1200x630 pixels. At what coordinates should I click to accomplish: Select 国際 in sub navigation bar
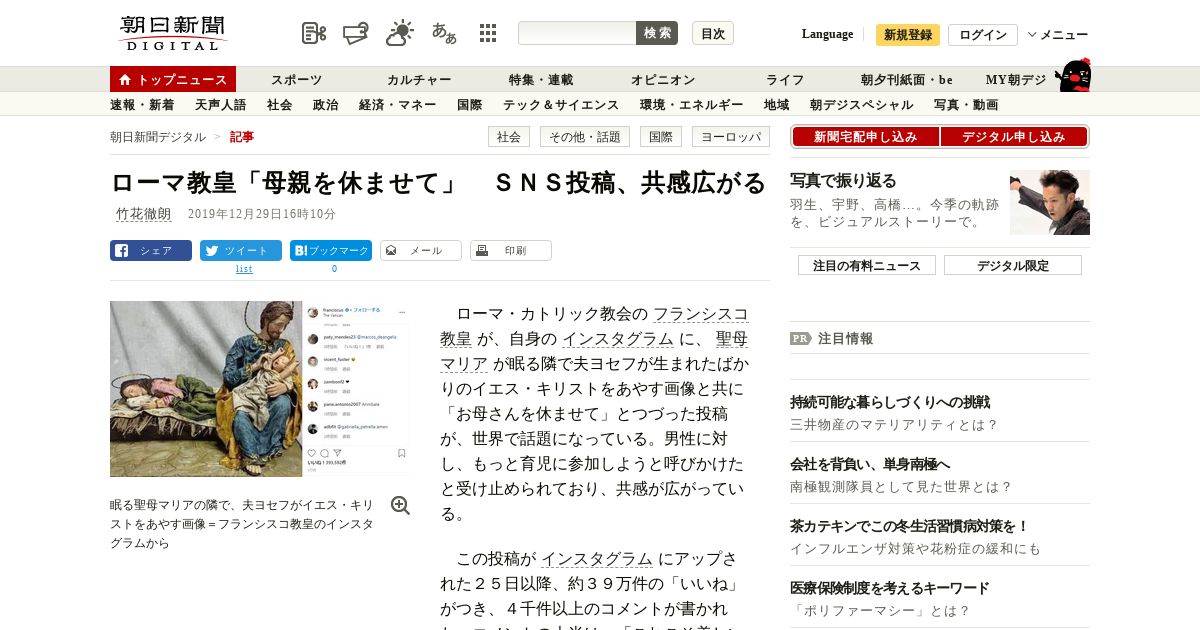469,104
